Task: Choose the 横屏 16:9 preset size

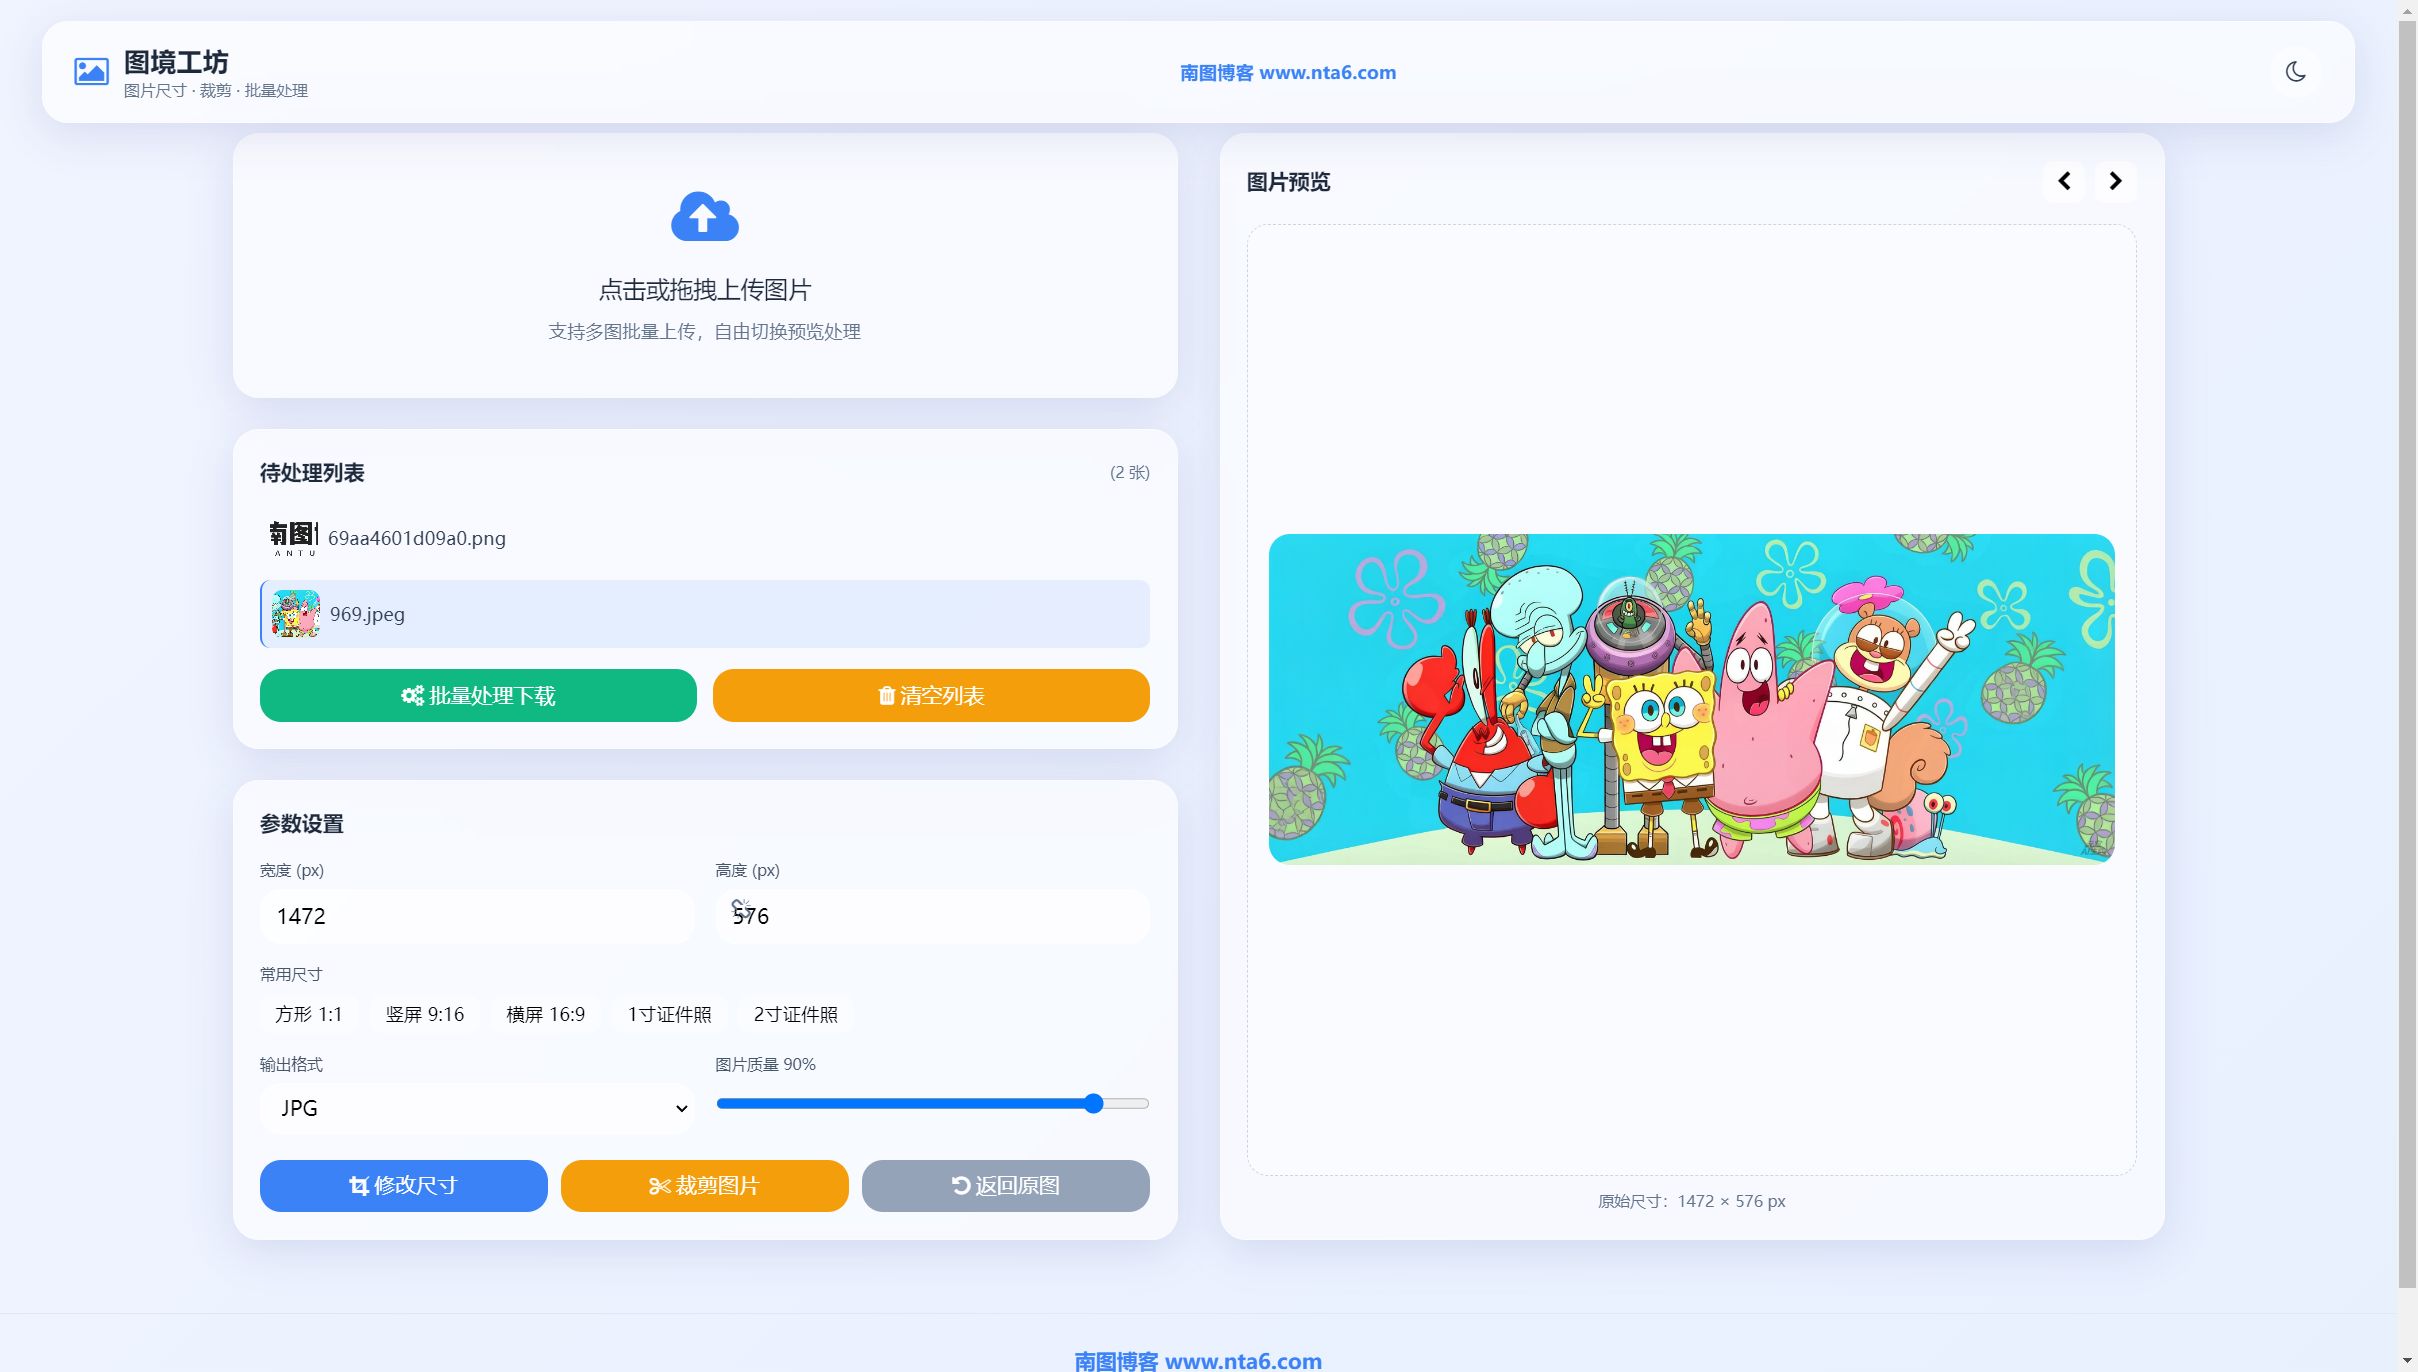Action: pyautogui.click(x=545, y=1014)
